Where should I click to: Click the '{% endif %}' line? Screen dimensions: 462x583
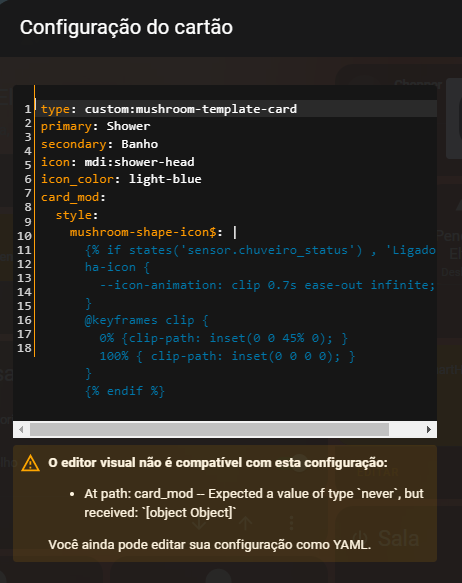tap(125, 391)
